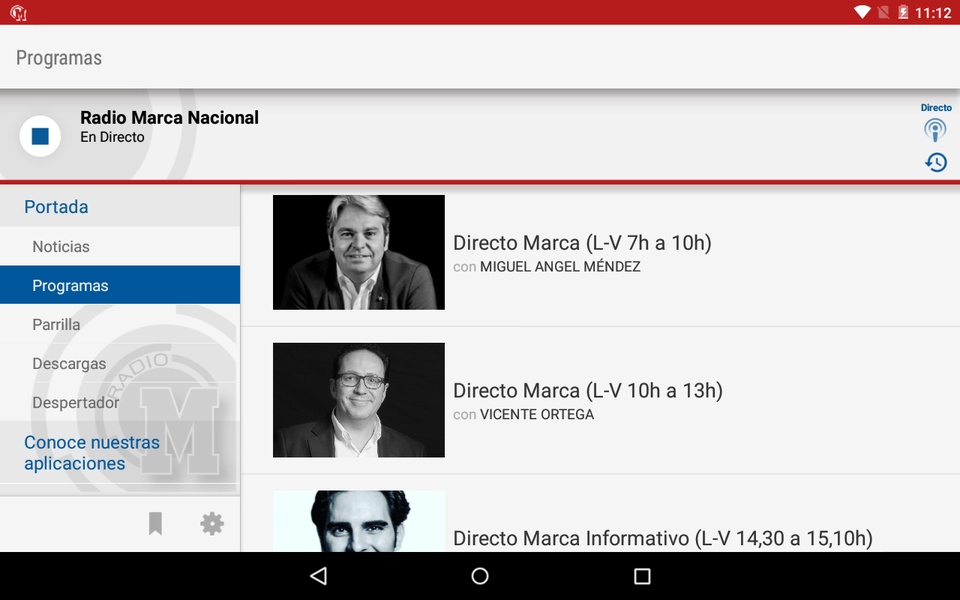Screen dimensions: 960x600
Task: Open Conoce nuestras aplicaciones link
Action: pyautogui.click(x=120, y=452)
